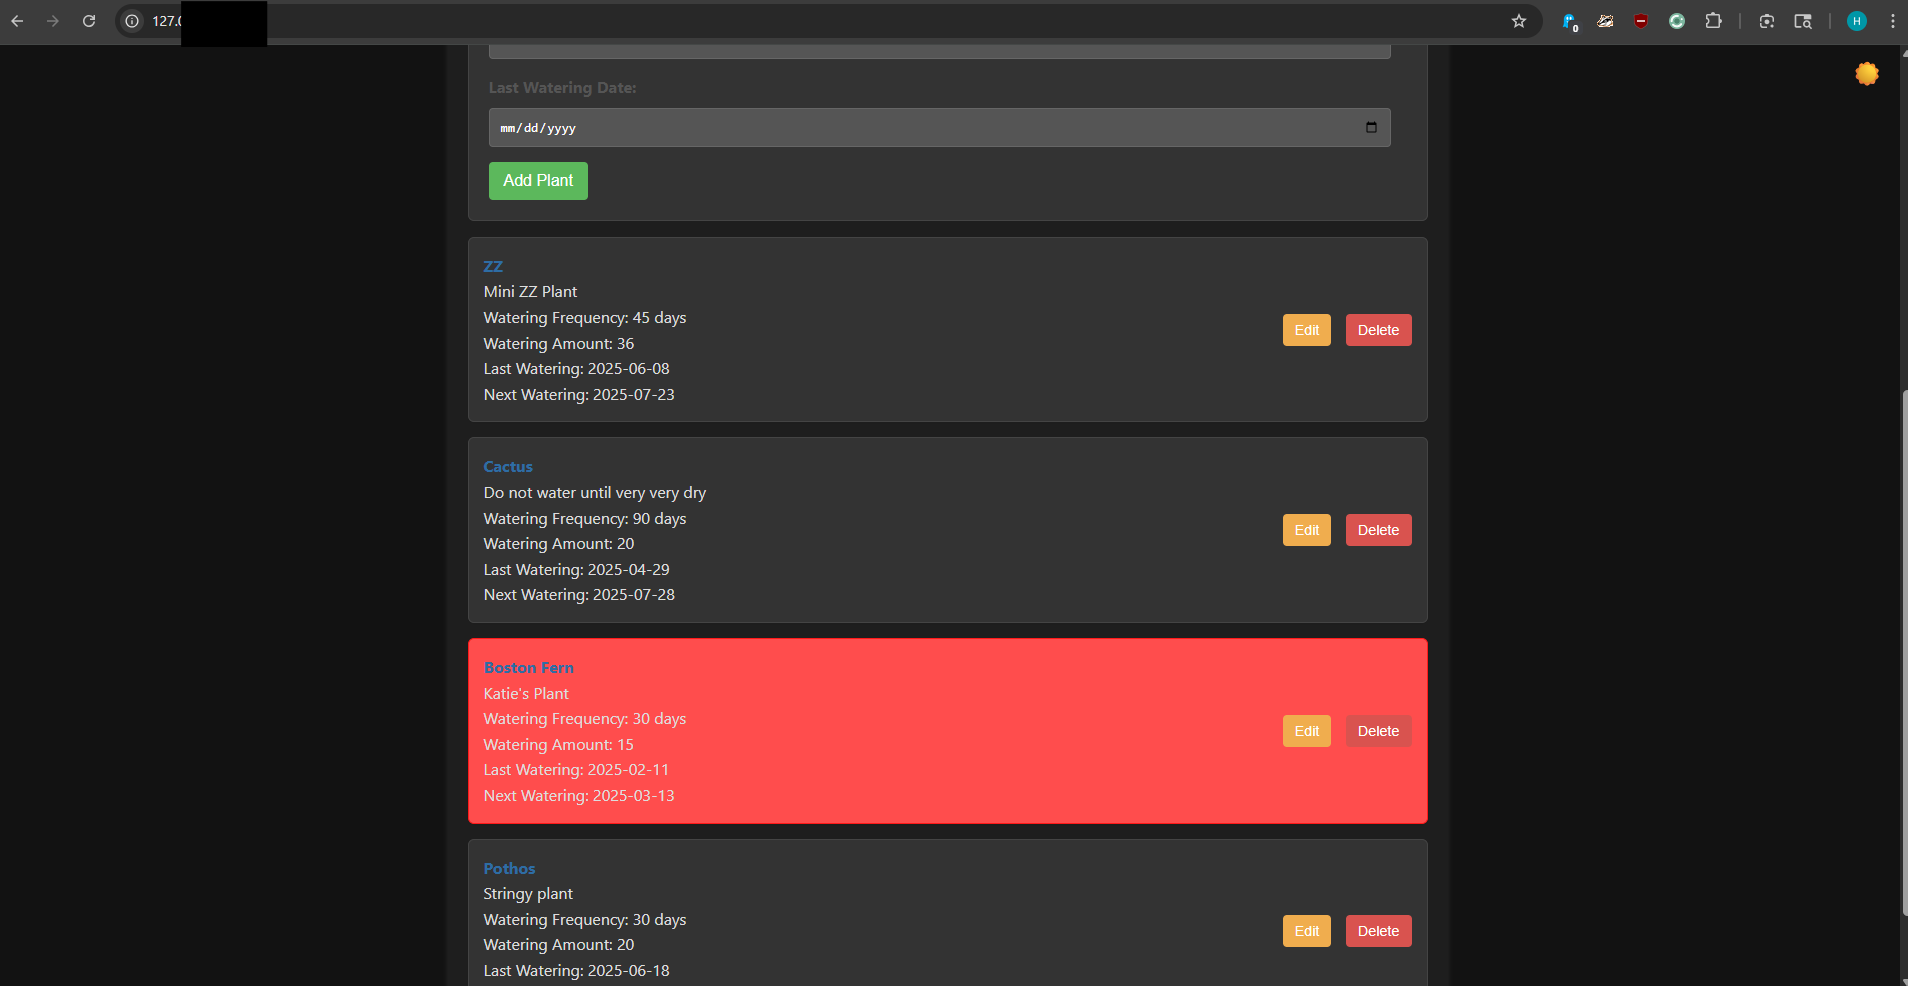
Task: Open the date picker calendar icon
Action: (1371, 128)
